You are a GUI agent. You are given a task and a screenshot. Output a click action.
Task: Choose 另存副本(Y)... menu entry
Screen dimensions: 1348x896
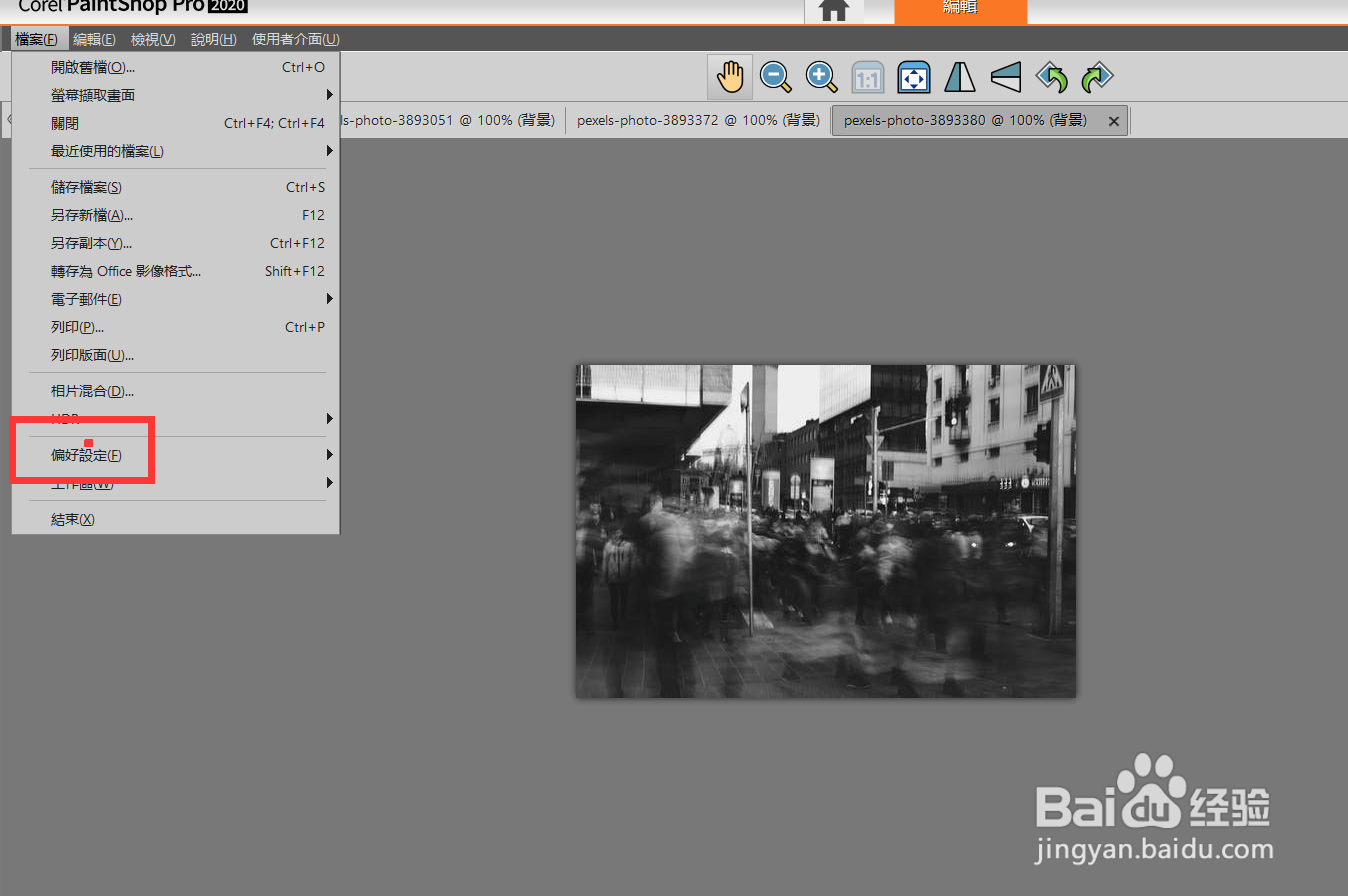click(176, 243)
